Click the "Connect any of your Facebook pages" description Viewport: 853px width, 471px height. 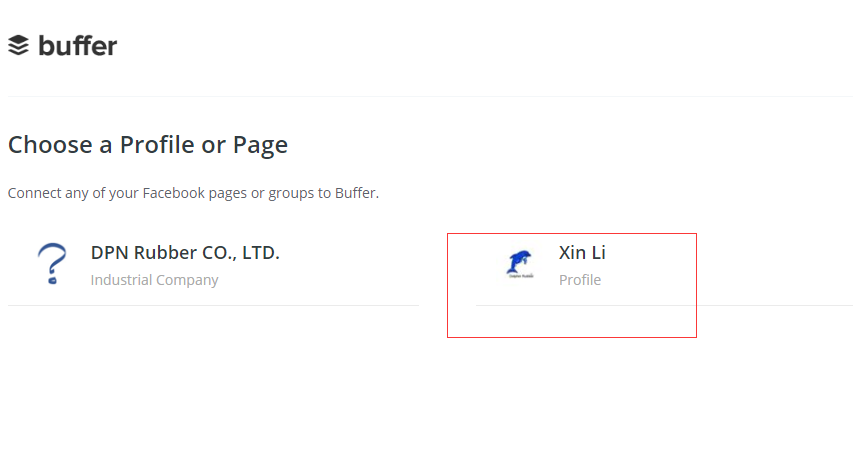pos(193,193)
